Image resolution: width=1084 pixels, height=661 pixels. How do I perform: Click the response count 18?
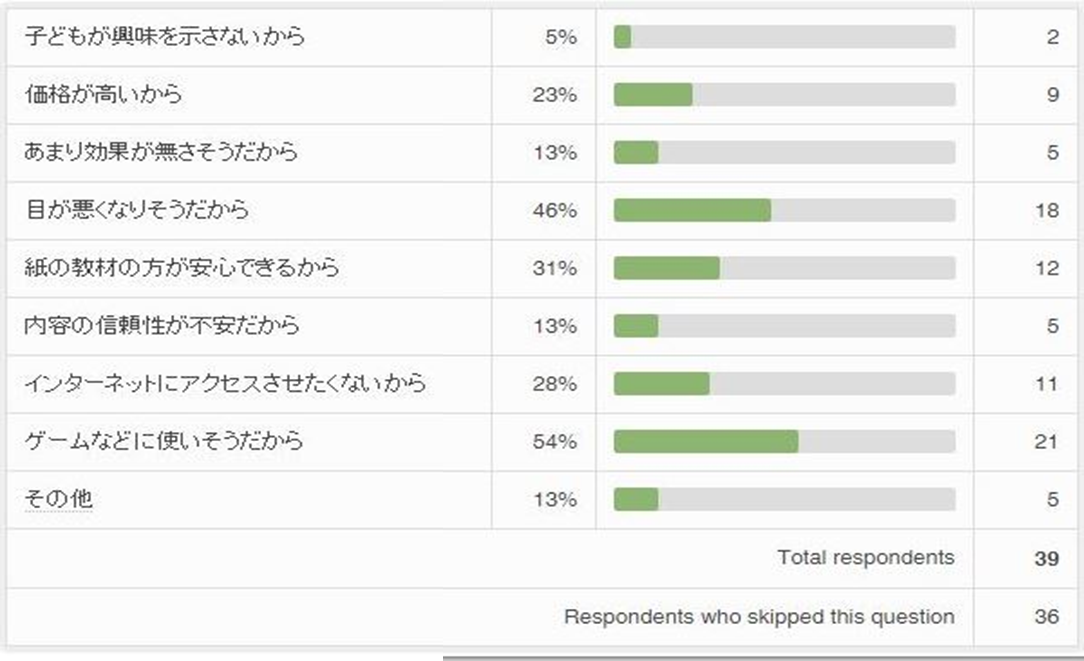pos(1046,210)
